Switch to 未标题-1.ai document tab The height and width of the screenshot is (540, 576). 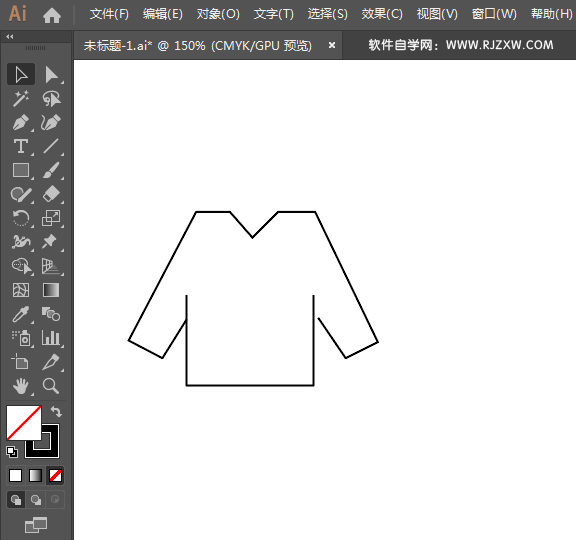(198, 46)
